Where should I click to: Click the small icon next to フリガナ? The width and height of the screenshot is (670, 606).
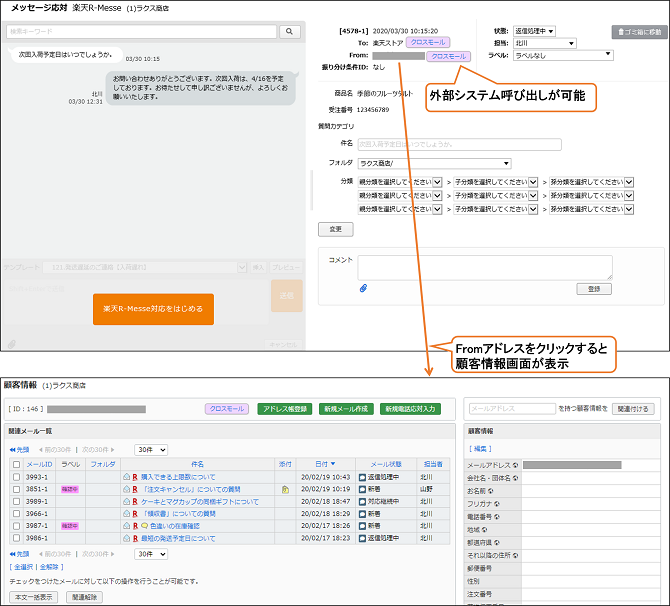(497, 504)
